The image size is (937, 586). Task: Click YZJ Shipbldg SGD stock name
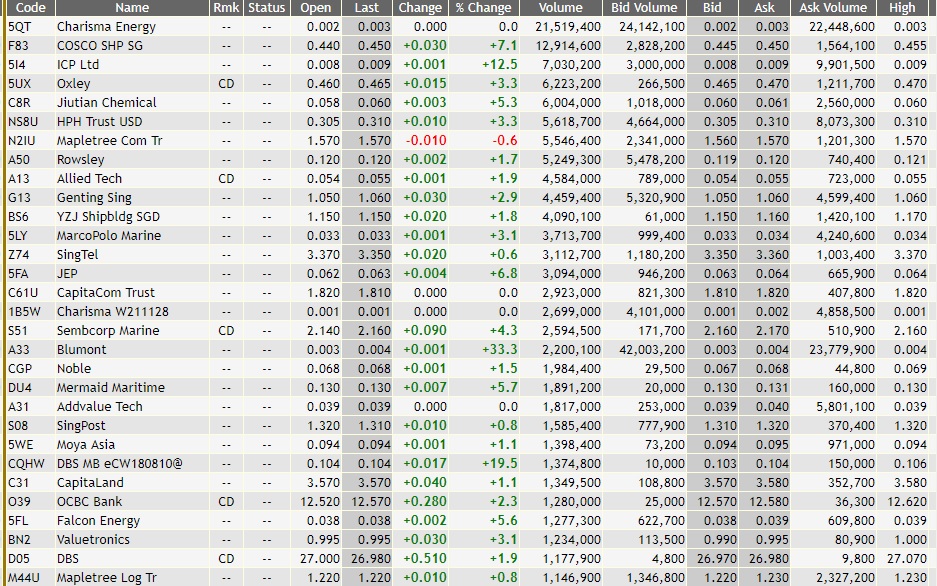click(108, 217)
